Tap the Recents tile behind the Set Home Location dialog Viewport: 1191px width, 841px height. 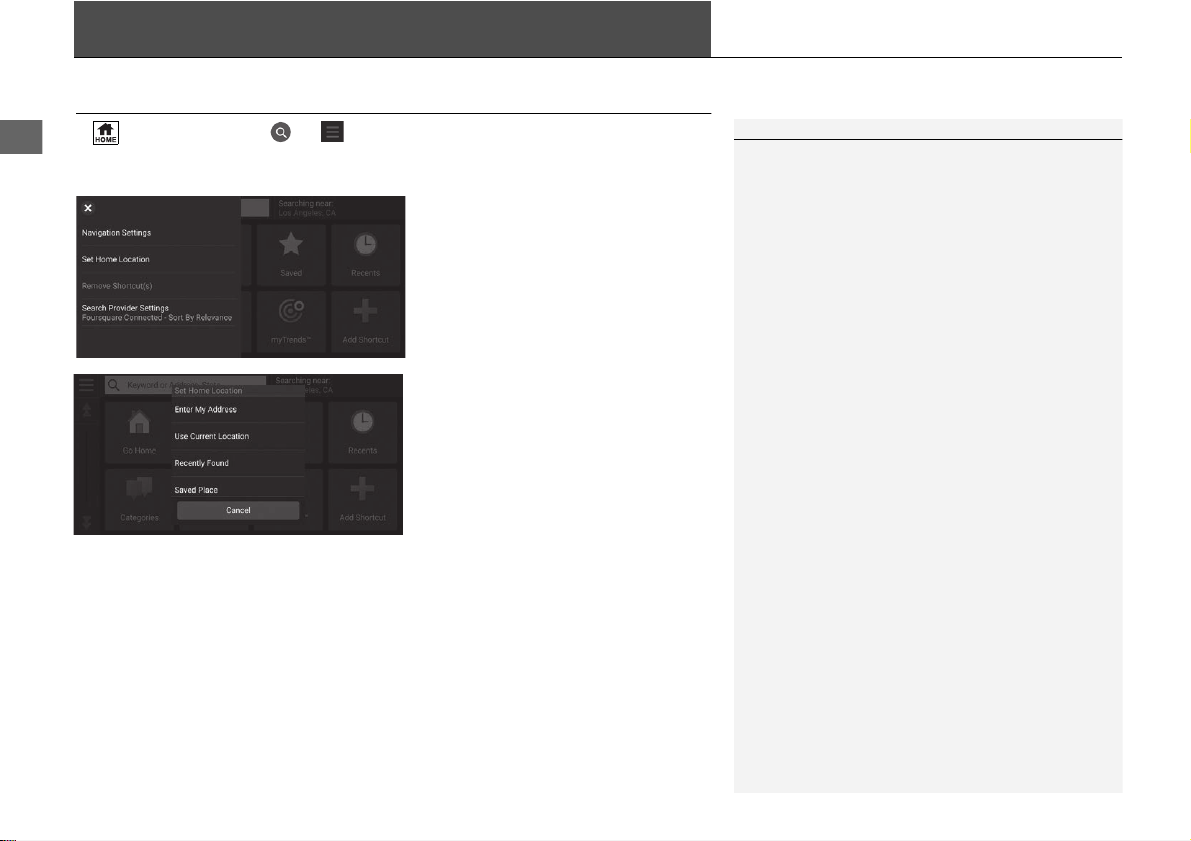pyautogui.click(x=362, y=432)
